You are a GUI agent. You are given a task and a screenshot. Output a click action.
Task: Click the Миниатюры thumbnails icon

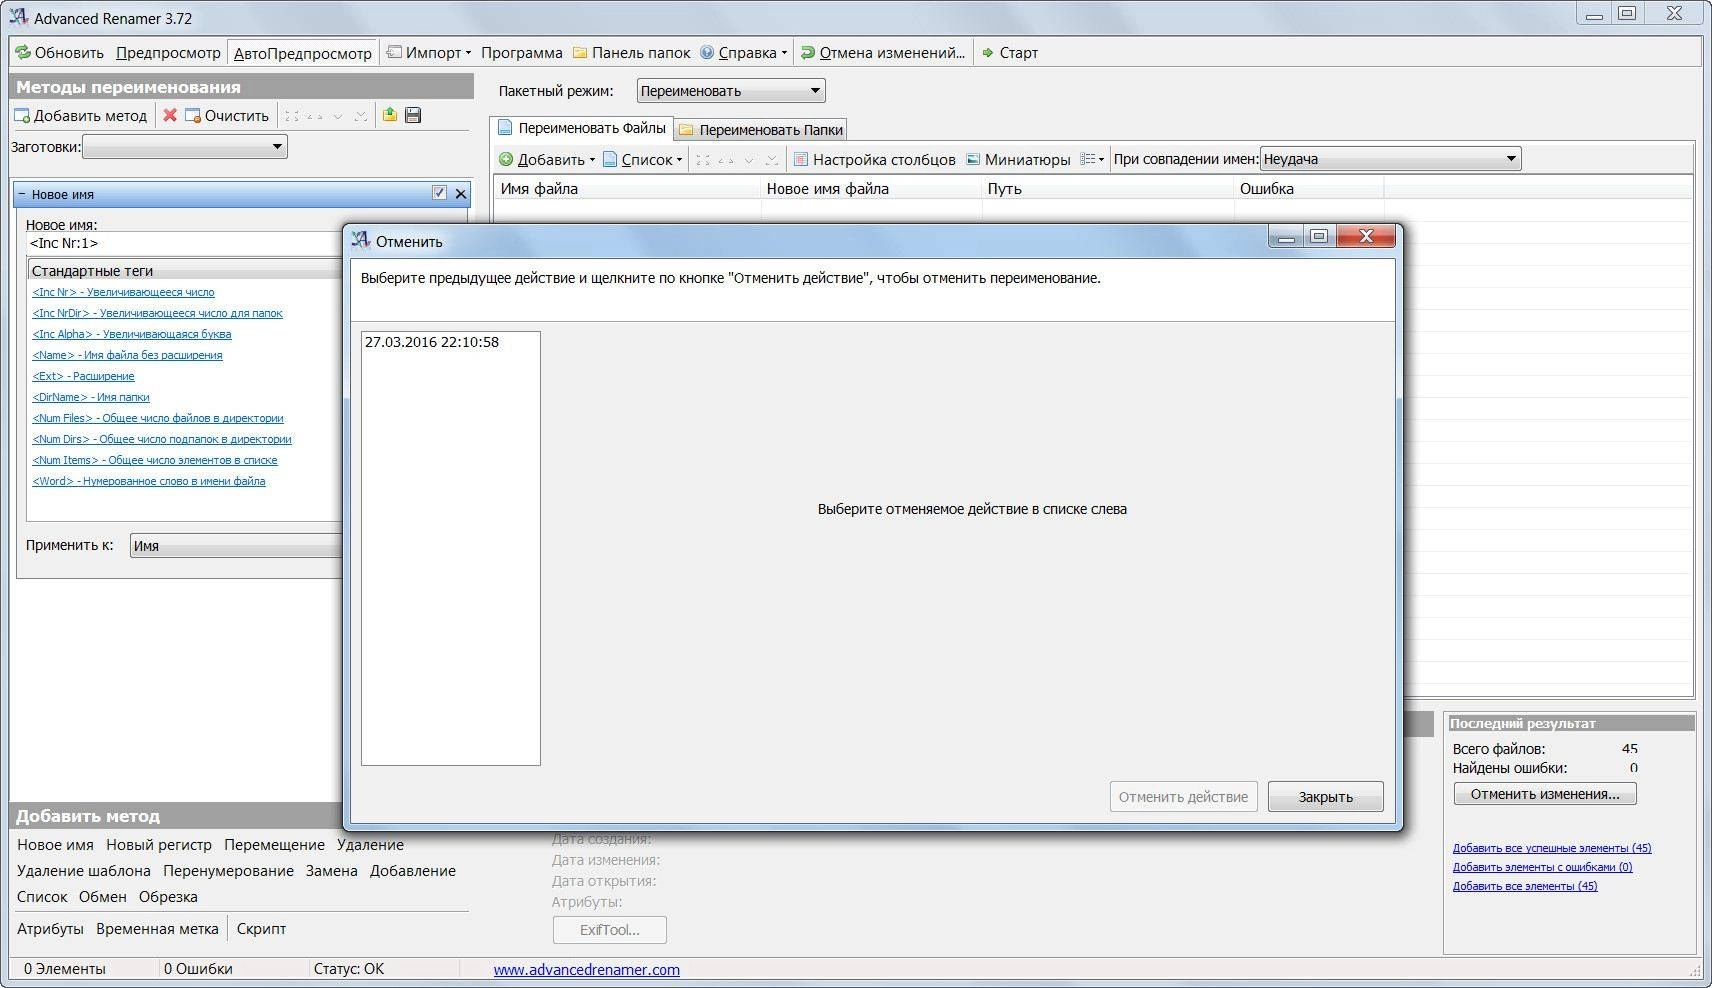[x=973, y=159]
